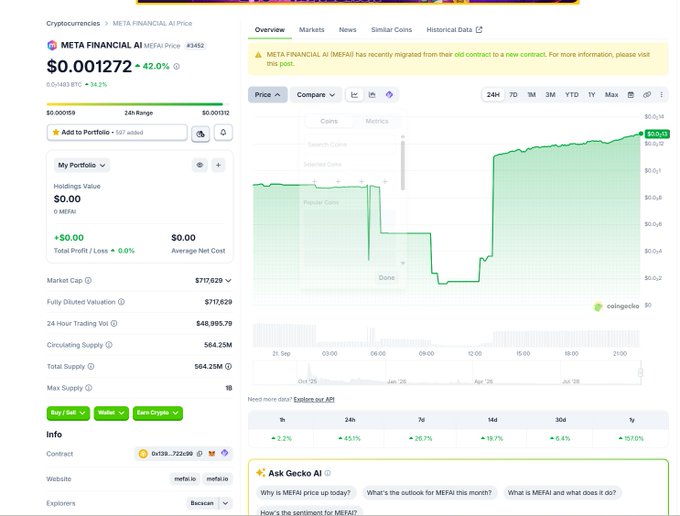Show Market Cap info tooltip
This screenshot has height=516, width=680.
[x=88, y=281]
